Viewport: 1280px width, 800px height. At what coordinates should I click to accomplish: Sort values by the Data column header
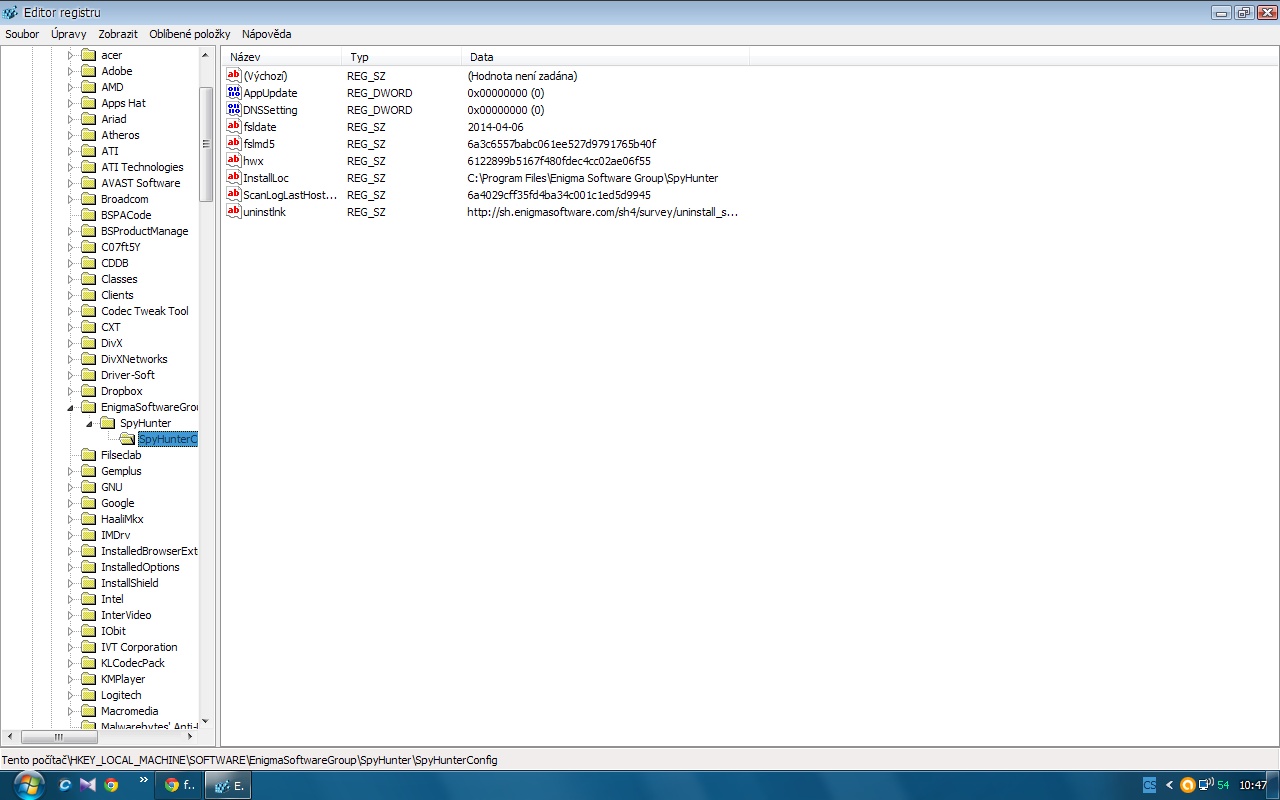click(606, 57)
